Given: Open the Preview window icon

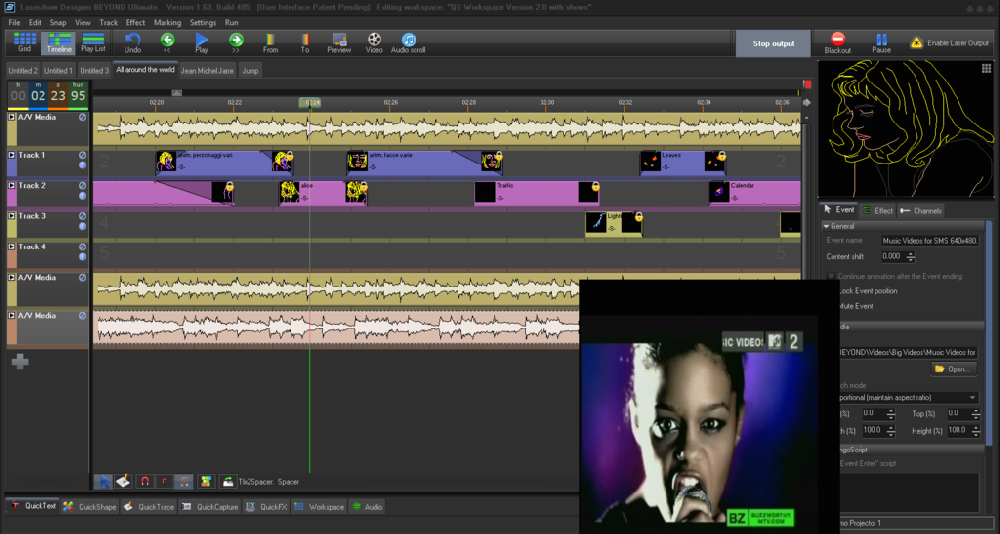Looking at the screenshot, I should (x=339, y=39).
